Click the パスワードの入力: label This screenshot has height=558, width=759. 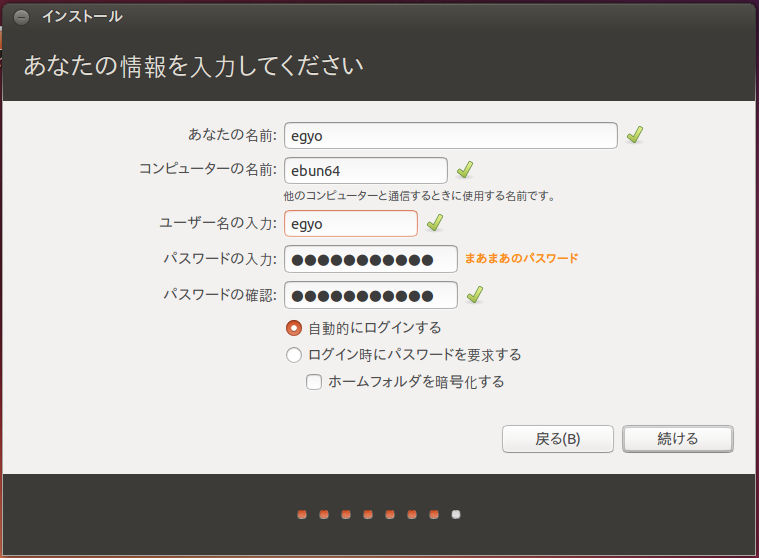tap(220, 259)
